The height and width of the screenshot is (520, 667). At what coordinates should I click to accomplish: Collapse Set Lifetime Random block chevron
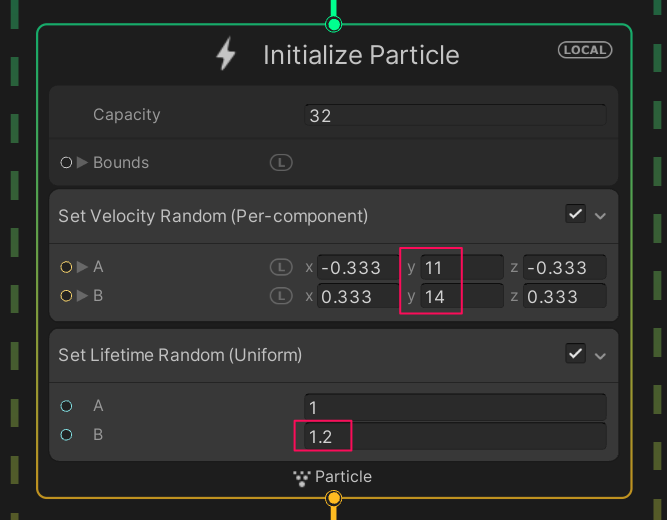[600, 354]
